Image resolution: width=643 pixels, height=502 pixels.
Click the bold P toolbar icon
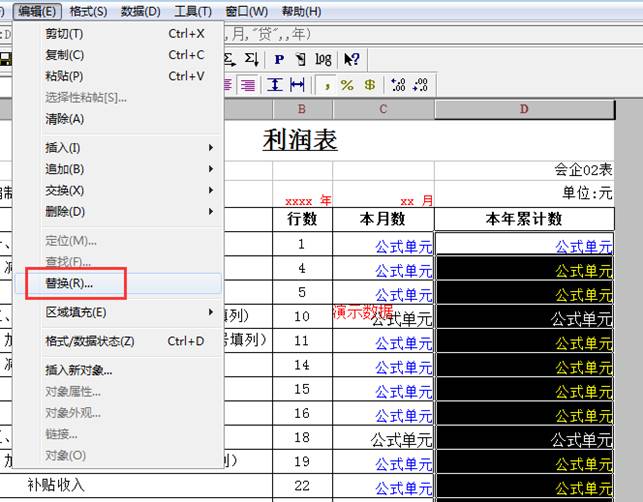[279, 60]
